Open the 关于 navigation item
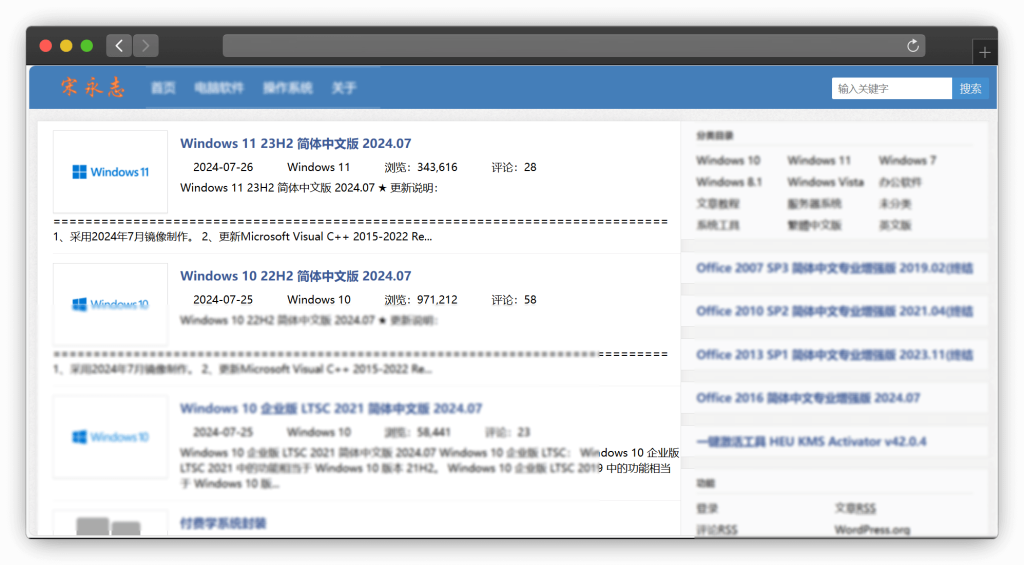 tap(344, 88)
